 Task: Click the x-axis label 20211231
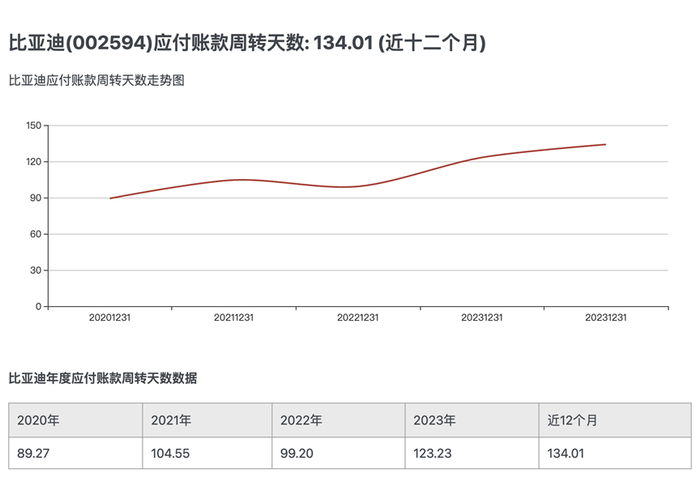click(x=233, y=317)
